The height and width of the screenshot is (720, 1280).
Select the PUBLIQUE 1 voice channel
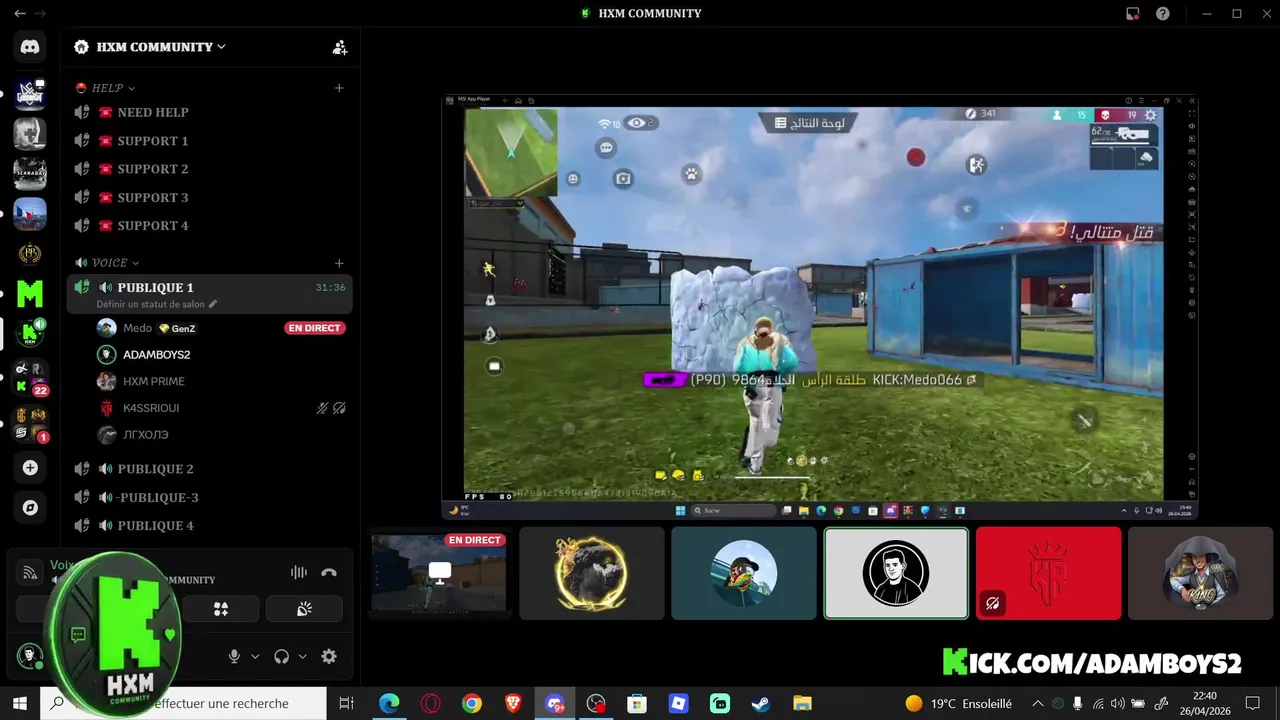pyautogui.click(x=210, y=294)
